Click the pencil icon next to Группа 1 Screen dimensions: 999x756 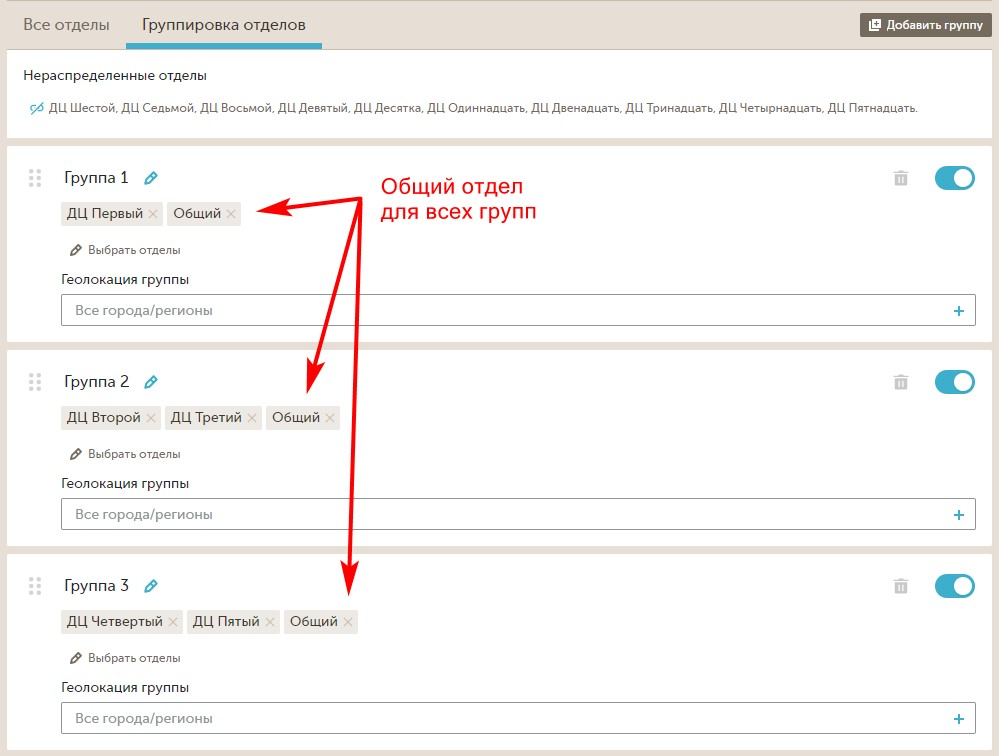[x=151, y=178]
